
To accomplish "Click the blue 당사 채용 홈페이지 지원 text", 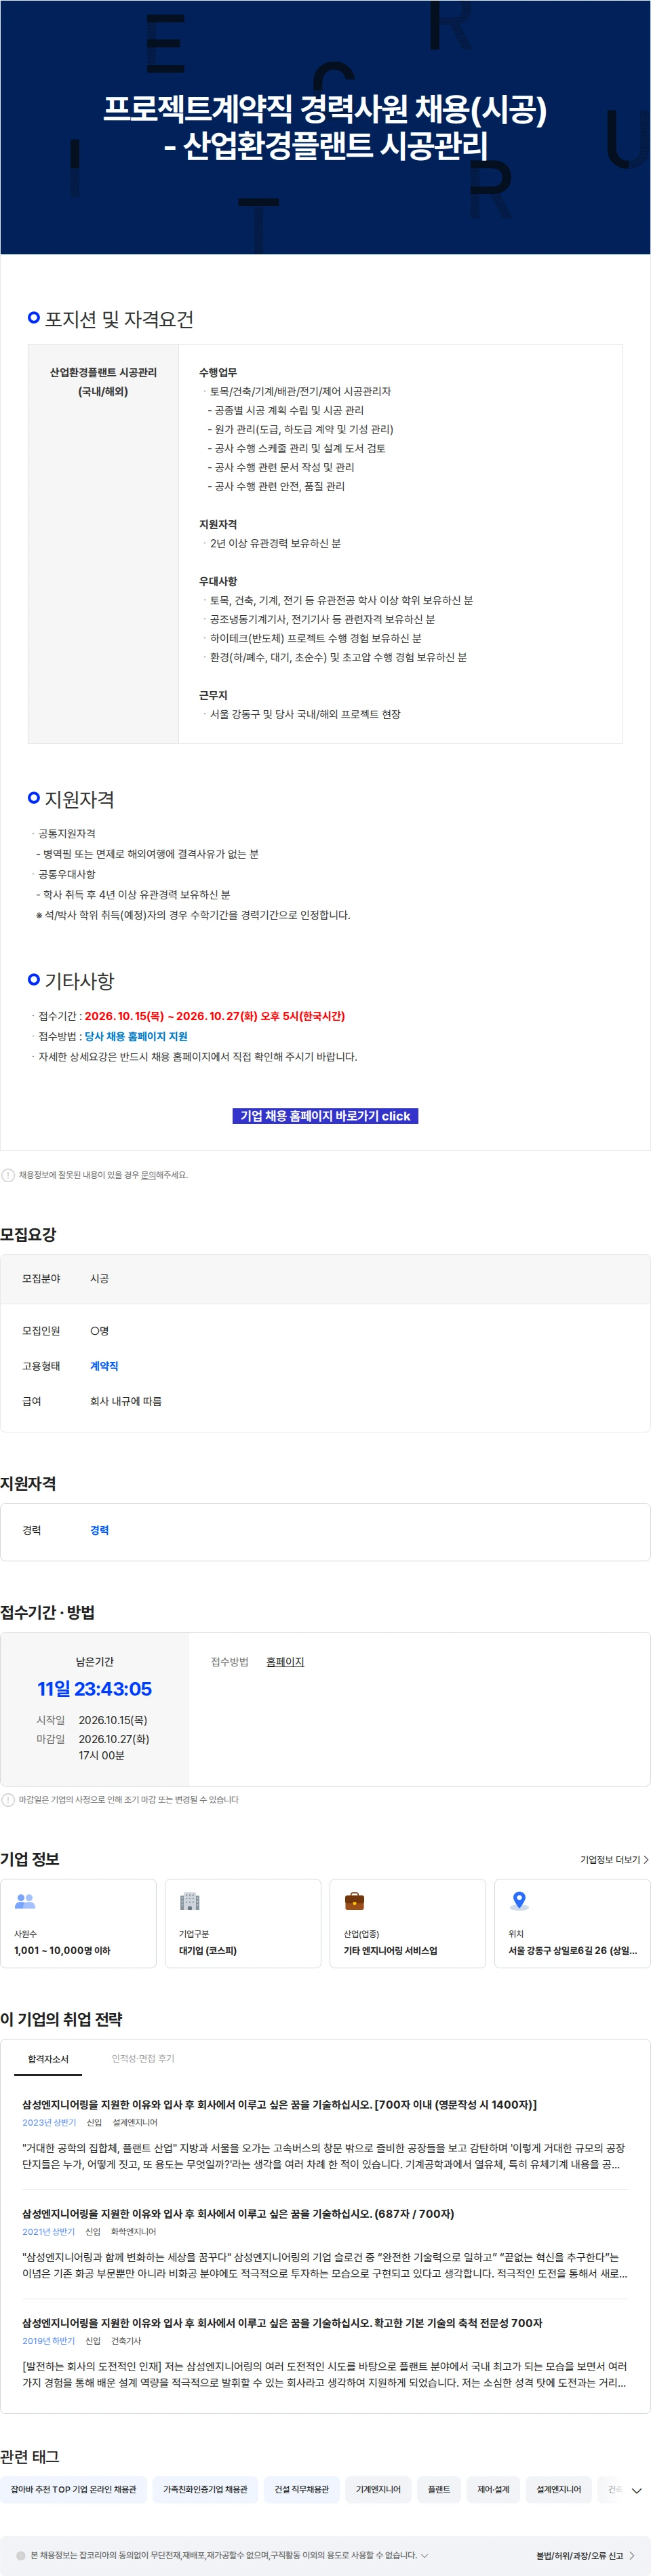I will (136, 1036).
